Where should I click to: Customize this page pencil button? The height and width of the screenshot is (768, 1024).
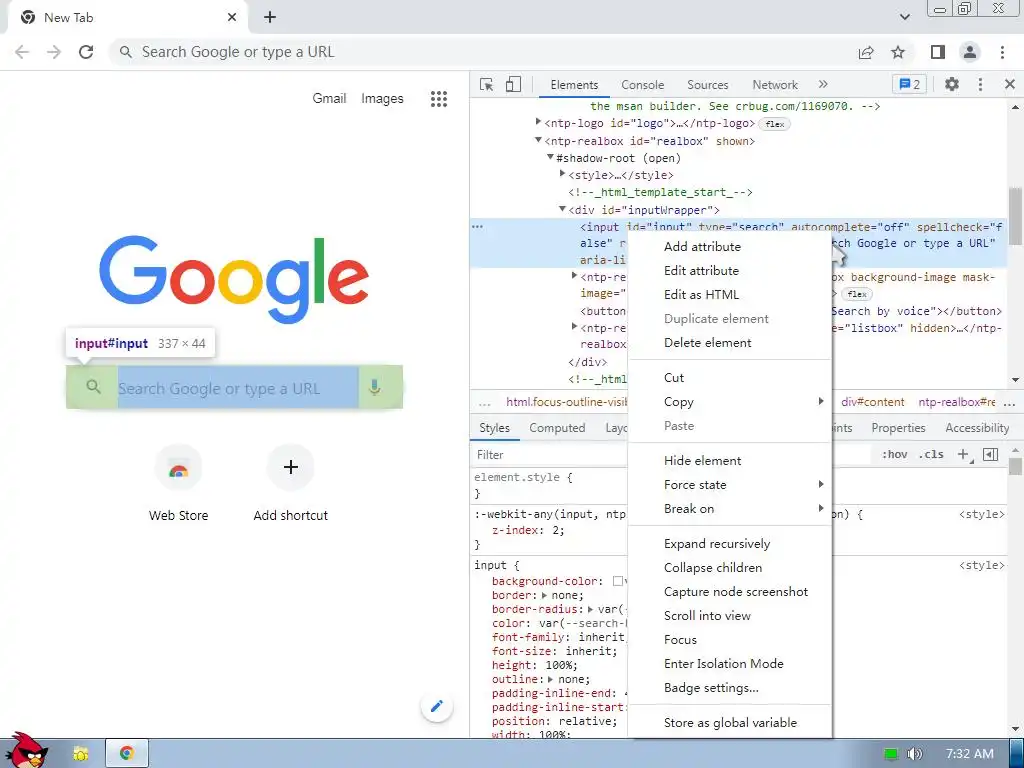point(437,706)
